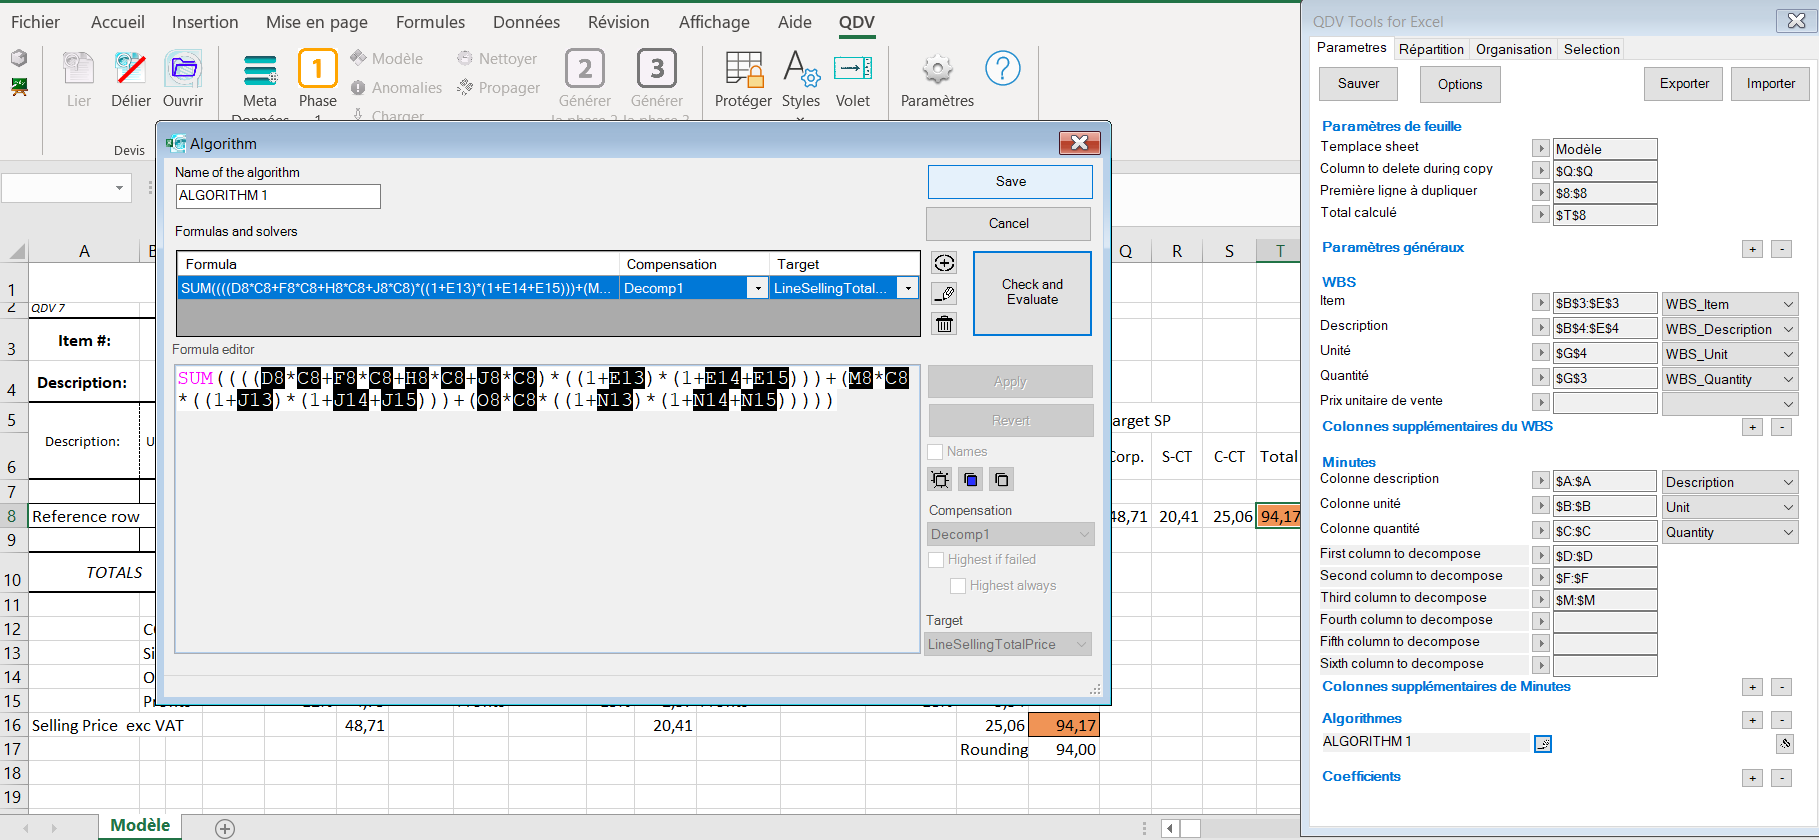Image resolution: width=1819 pixels, height=840 pixels.
Task: Click the Délier ribbon icon
Action: tap(130, 69)
